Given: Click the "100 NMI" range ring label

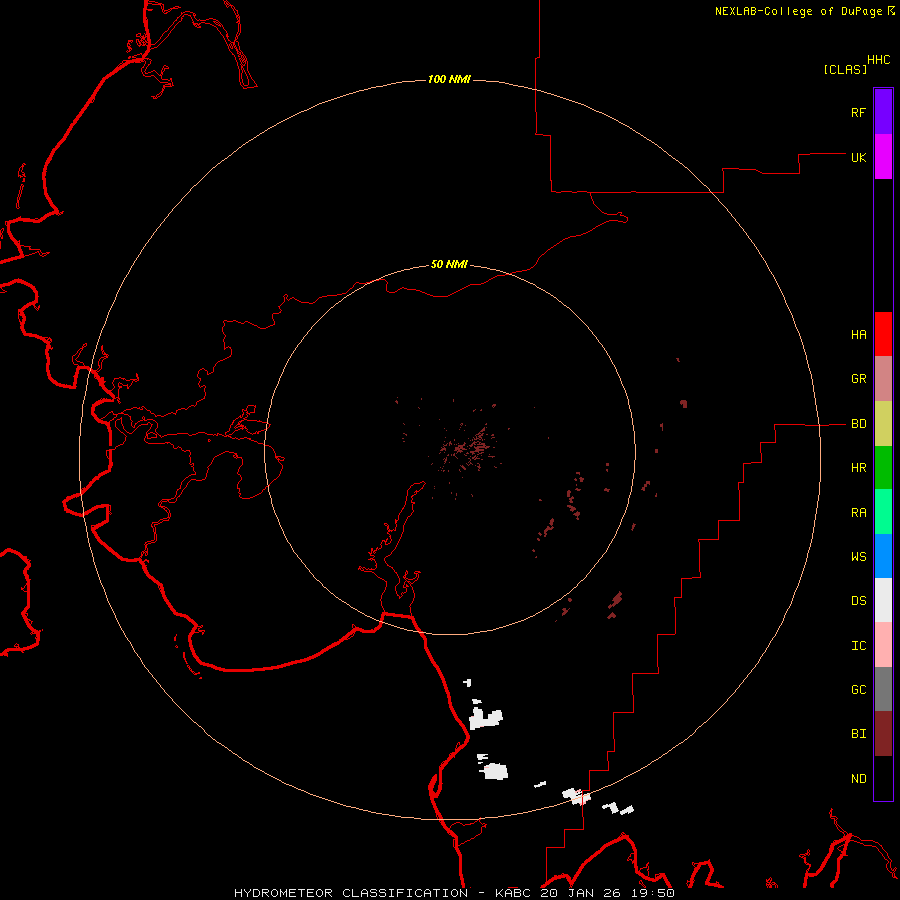Looking at the screenshot, I should [x=449, y=79].
